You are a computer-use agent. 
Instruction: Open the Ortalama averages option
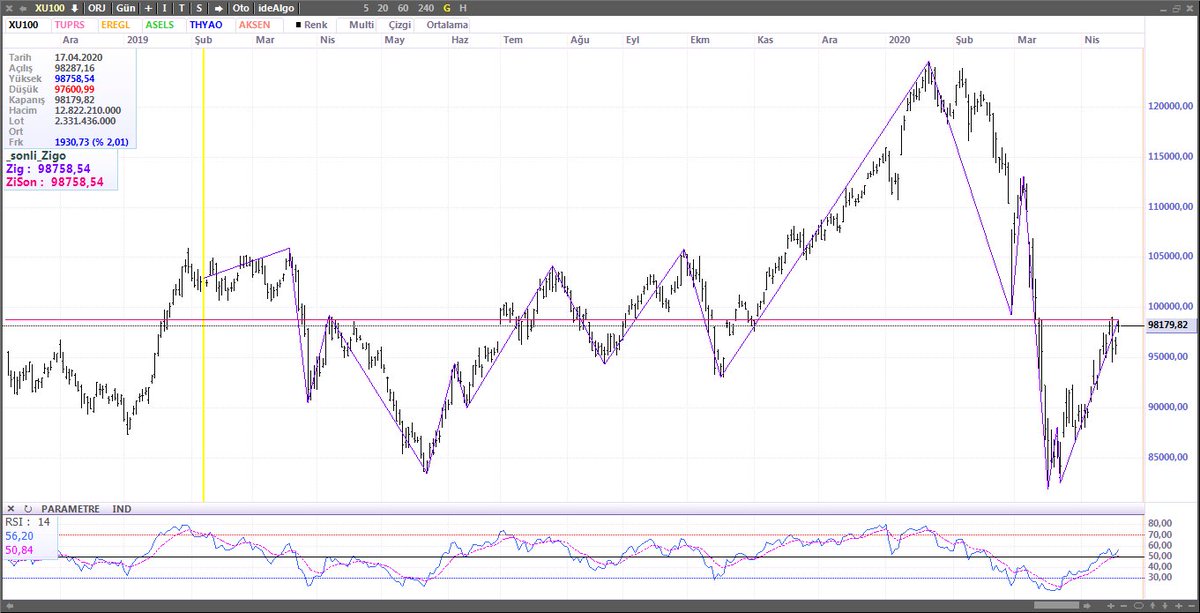pyautogui.click(x=447, y=24)
